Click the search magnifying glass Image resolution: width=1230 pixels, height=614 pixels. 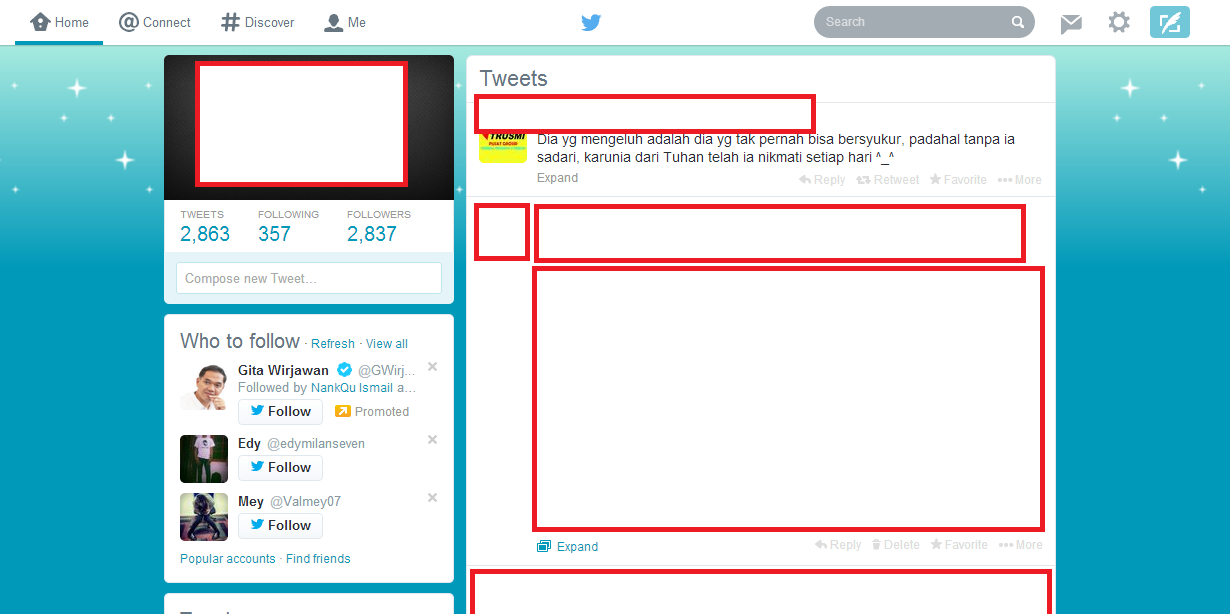(1018, 21)
